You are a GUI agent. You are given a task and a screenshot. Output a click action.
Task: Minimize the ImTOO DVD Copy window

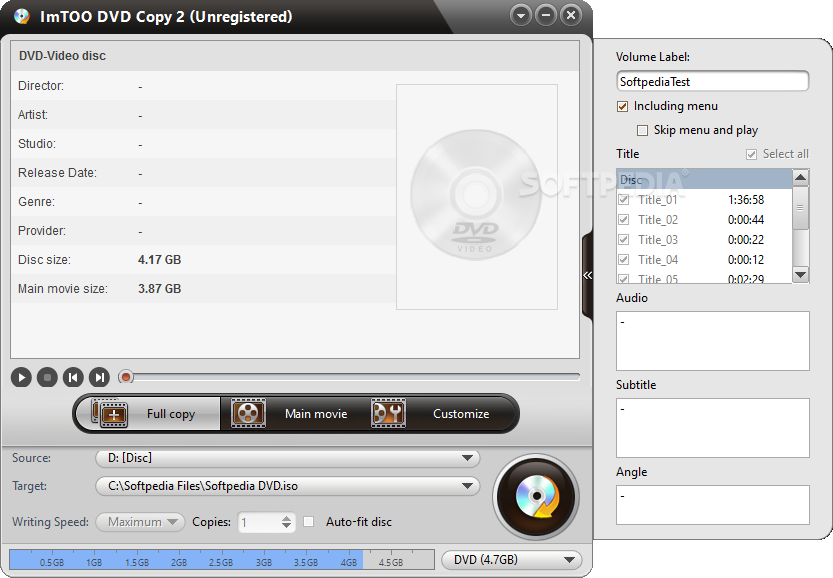pos(546,15)
